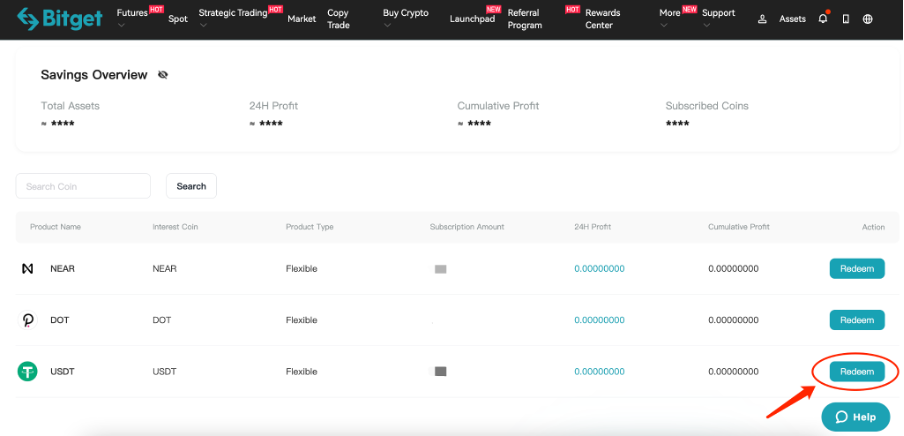Toggle the hide-balance eye icon
This screenshot has width=904, height=436.
coord(163,75)
